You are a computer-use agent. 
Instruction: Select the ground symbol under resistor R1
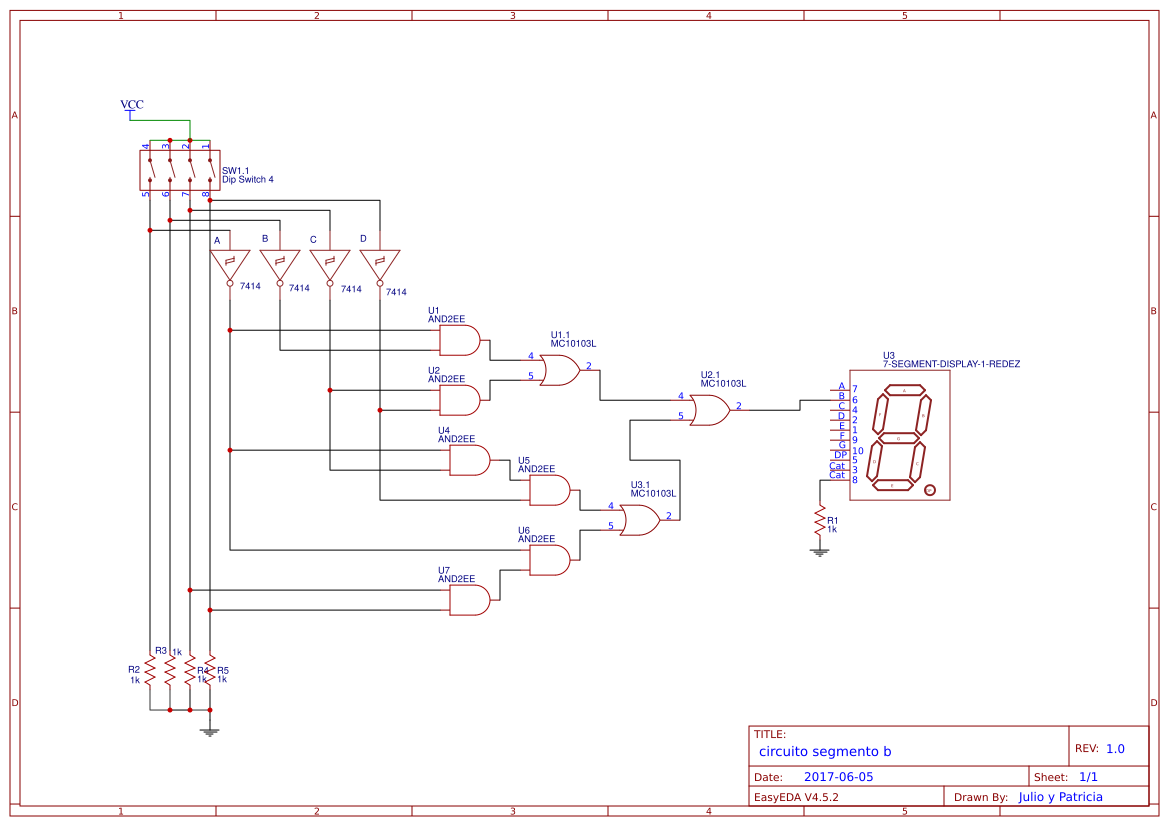(x=820, y=550)
